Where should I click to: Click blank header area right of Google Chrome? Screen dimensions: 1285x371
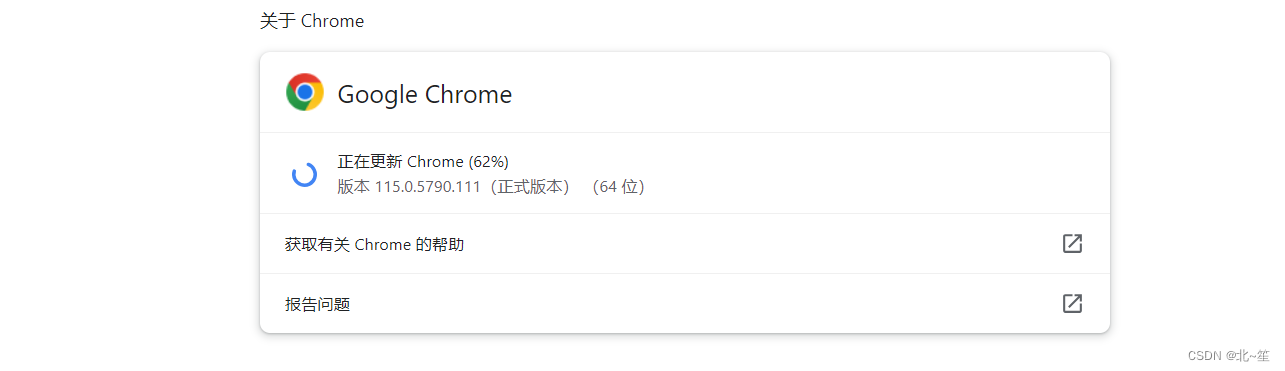(800, 93)
